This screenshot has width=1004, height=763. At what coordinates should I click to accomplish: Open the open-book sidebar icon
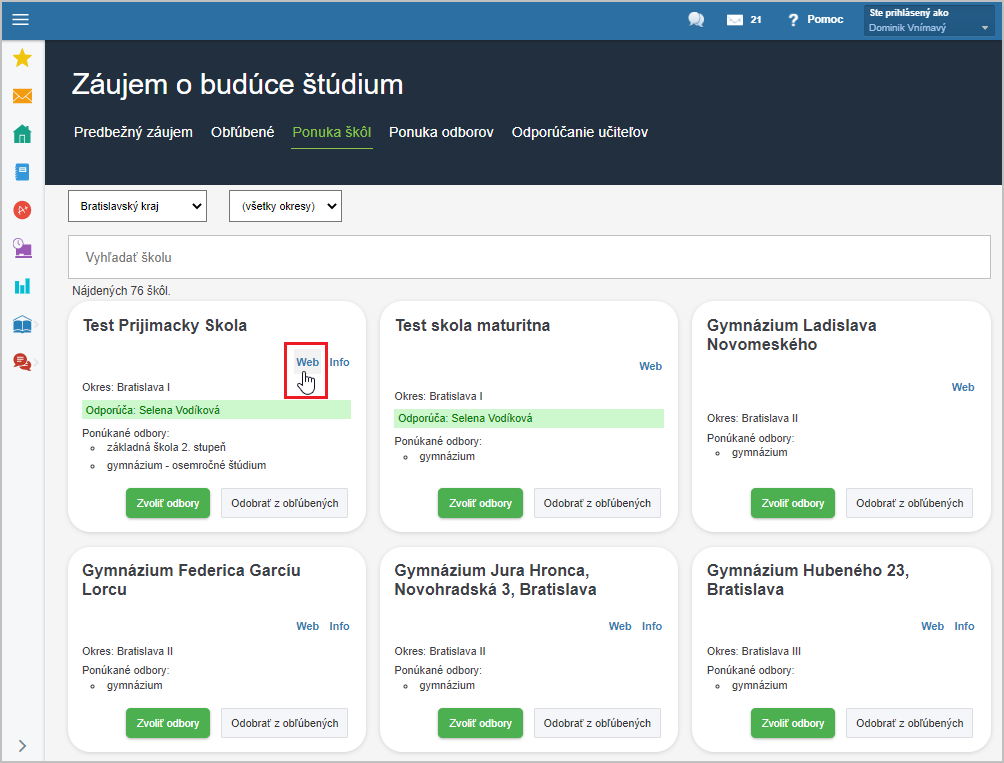click(22, 325)
